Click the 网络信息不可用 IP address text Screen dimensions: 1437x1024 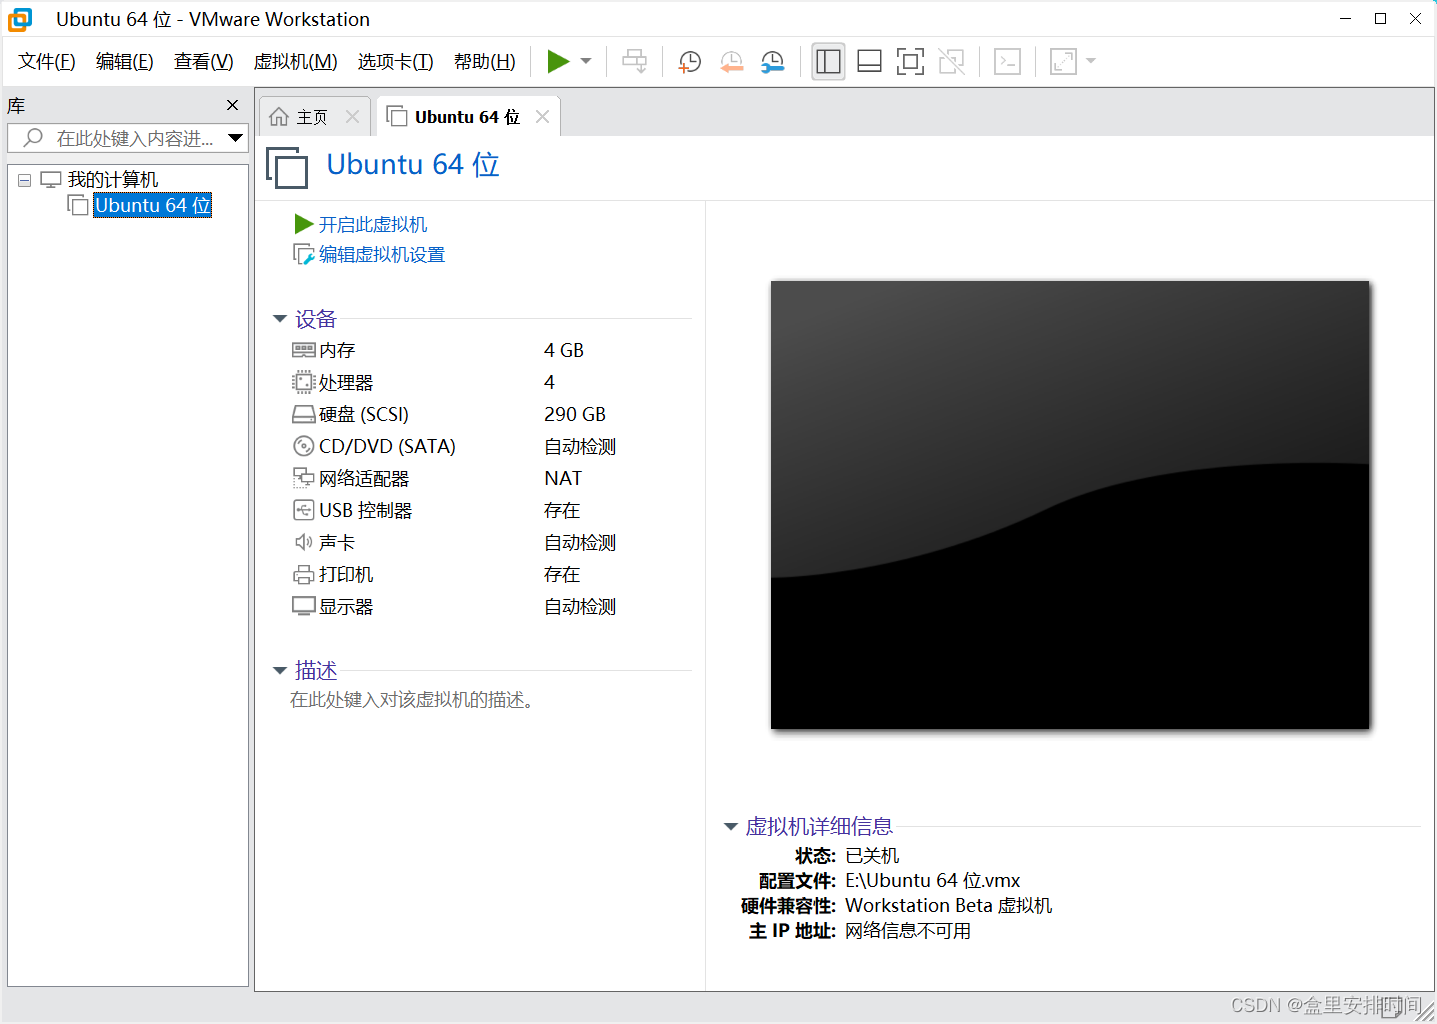[908, 931]
